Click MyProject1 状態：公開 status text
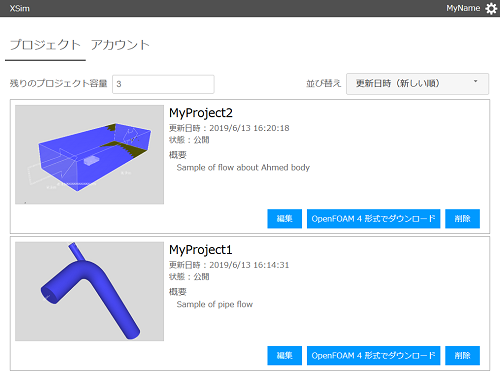 (x=189, y=277)
